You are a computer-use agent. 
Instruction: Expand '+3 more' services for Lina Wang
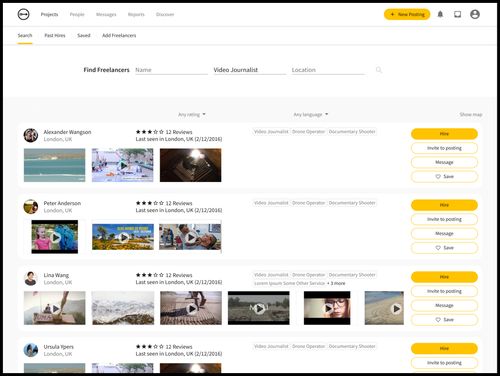tap(336, 283)
